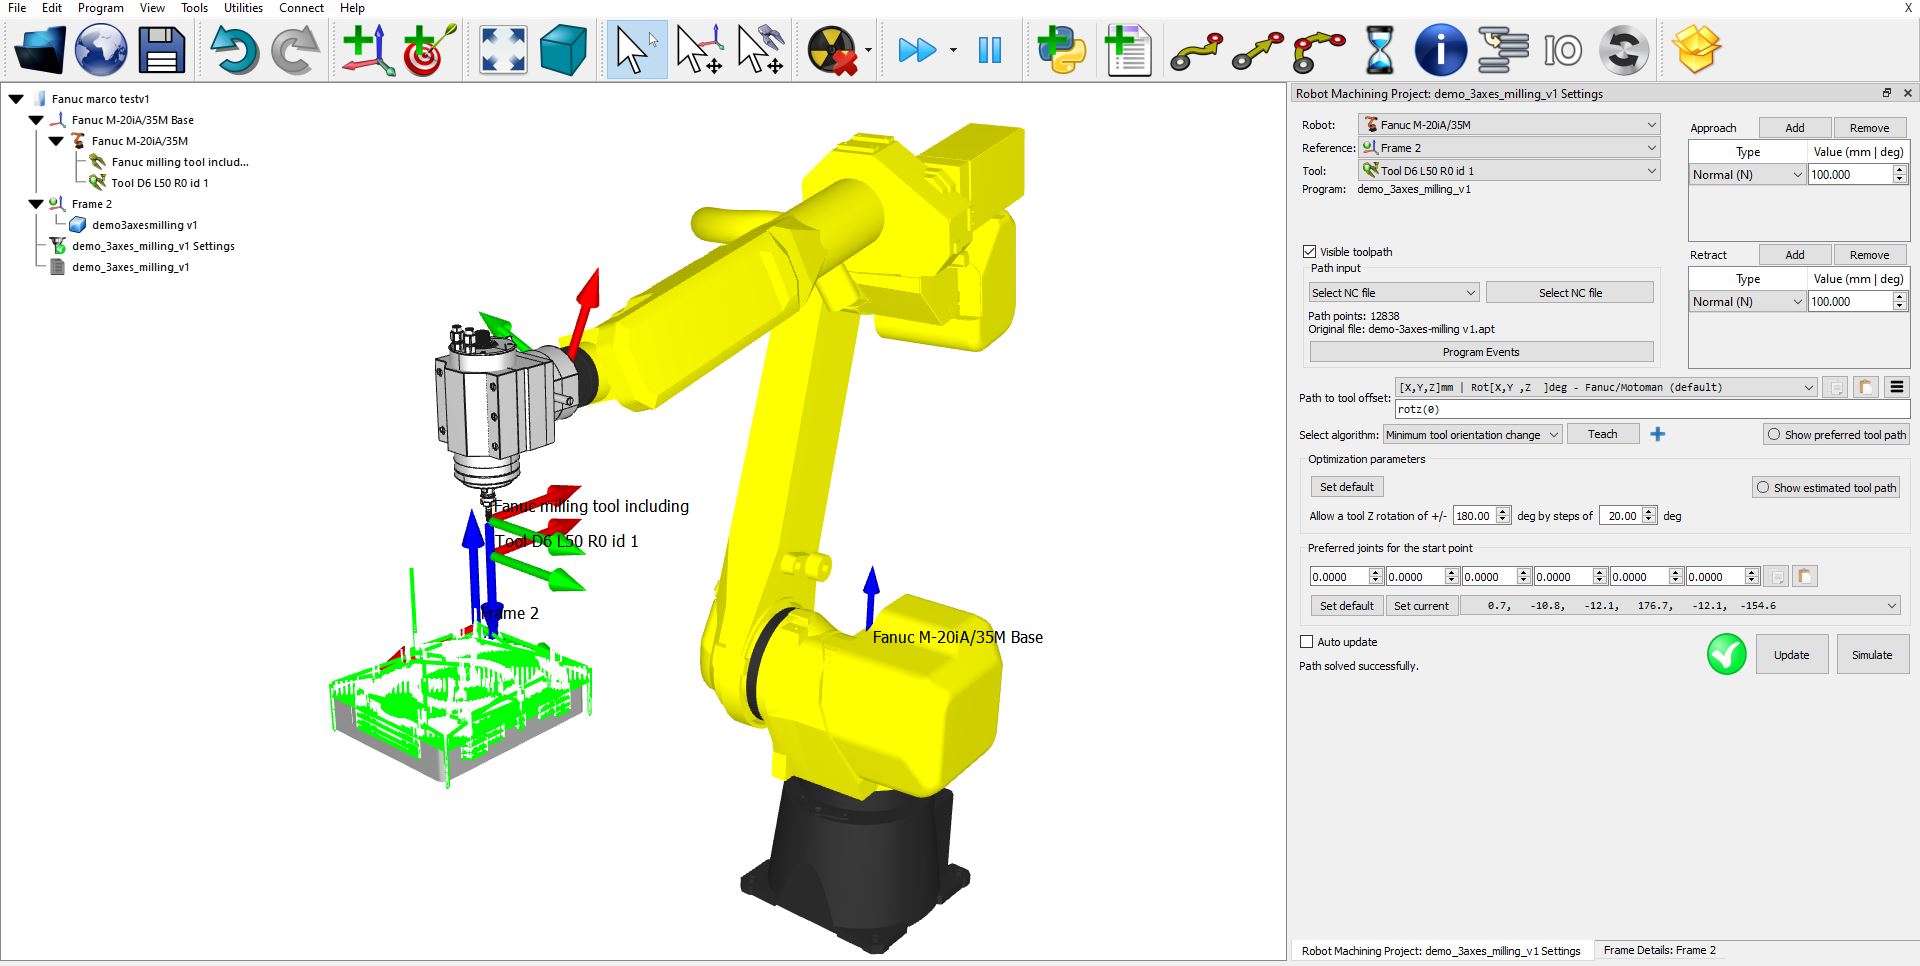Click the Program Events button
The width and height of the screenshot is (1920, 966).
coord(1480,352)
